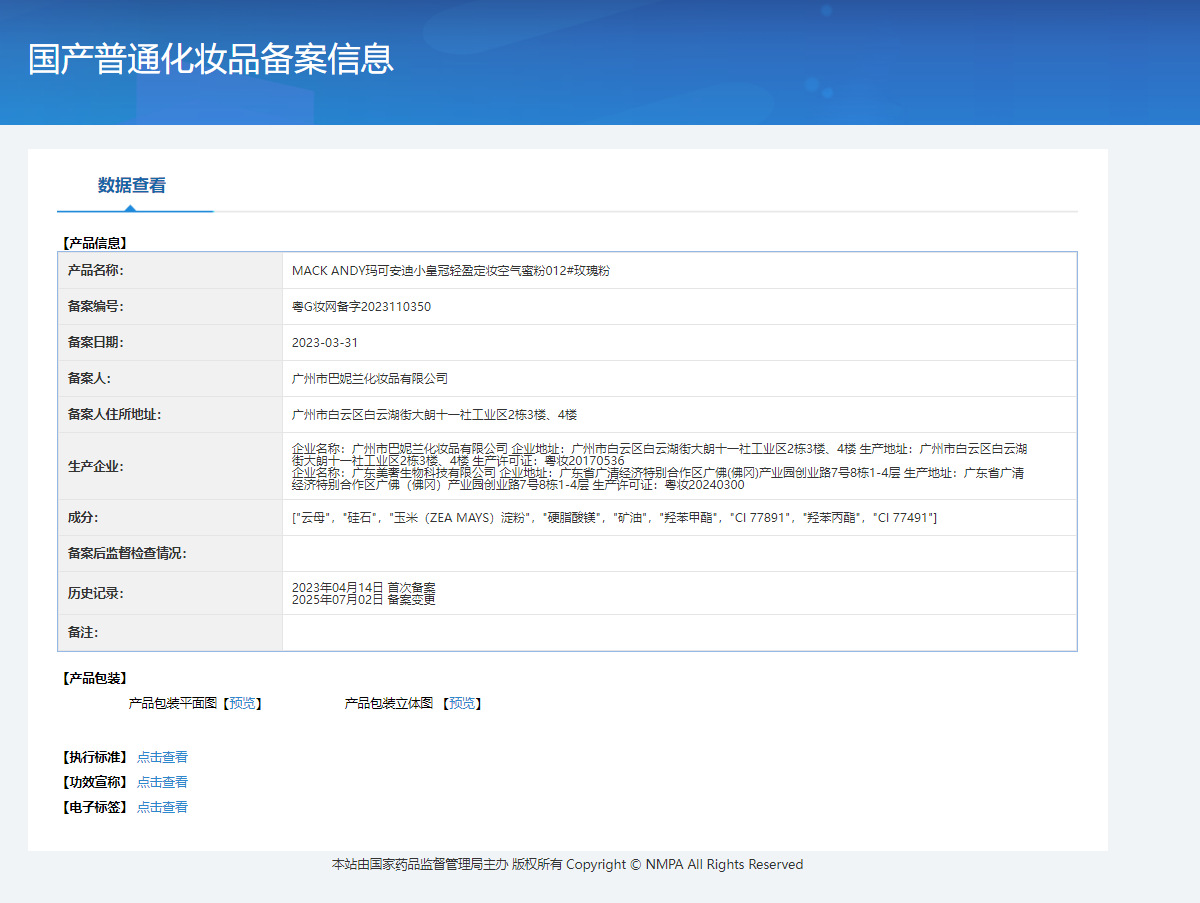Click the 备案后监督检查情况 row label
Image resolution: width=1200 pixels, height=903 pixels.
[x=127, y=553]
